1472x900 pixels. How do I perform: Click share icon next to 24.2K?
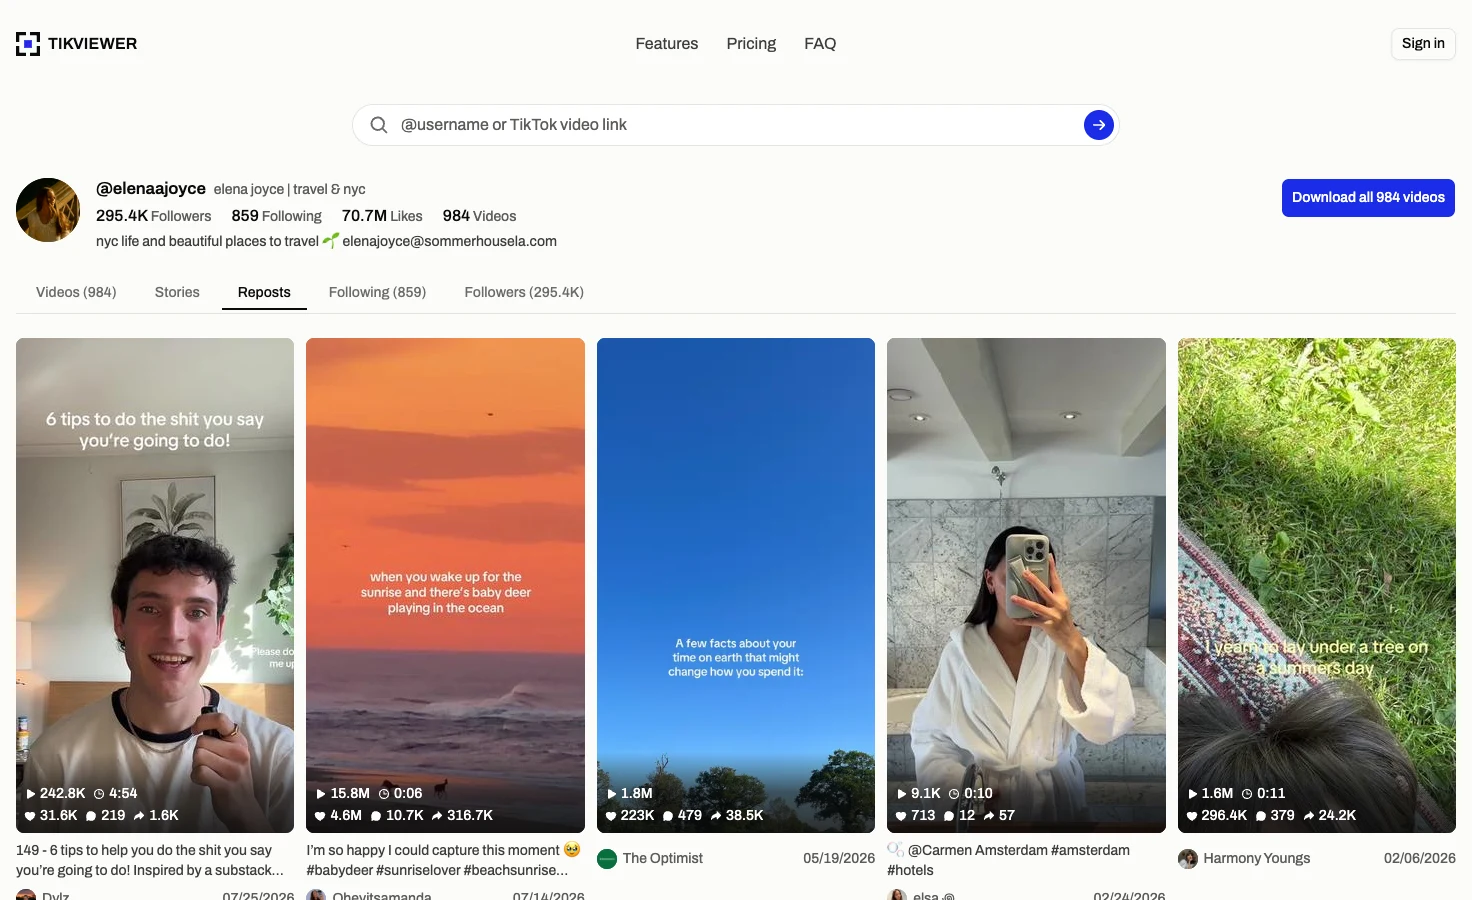pyautogui.click(x=1309, y=816)
